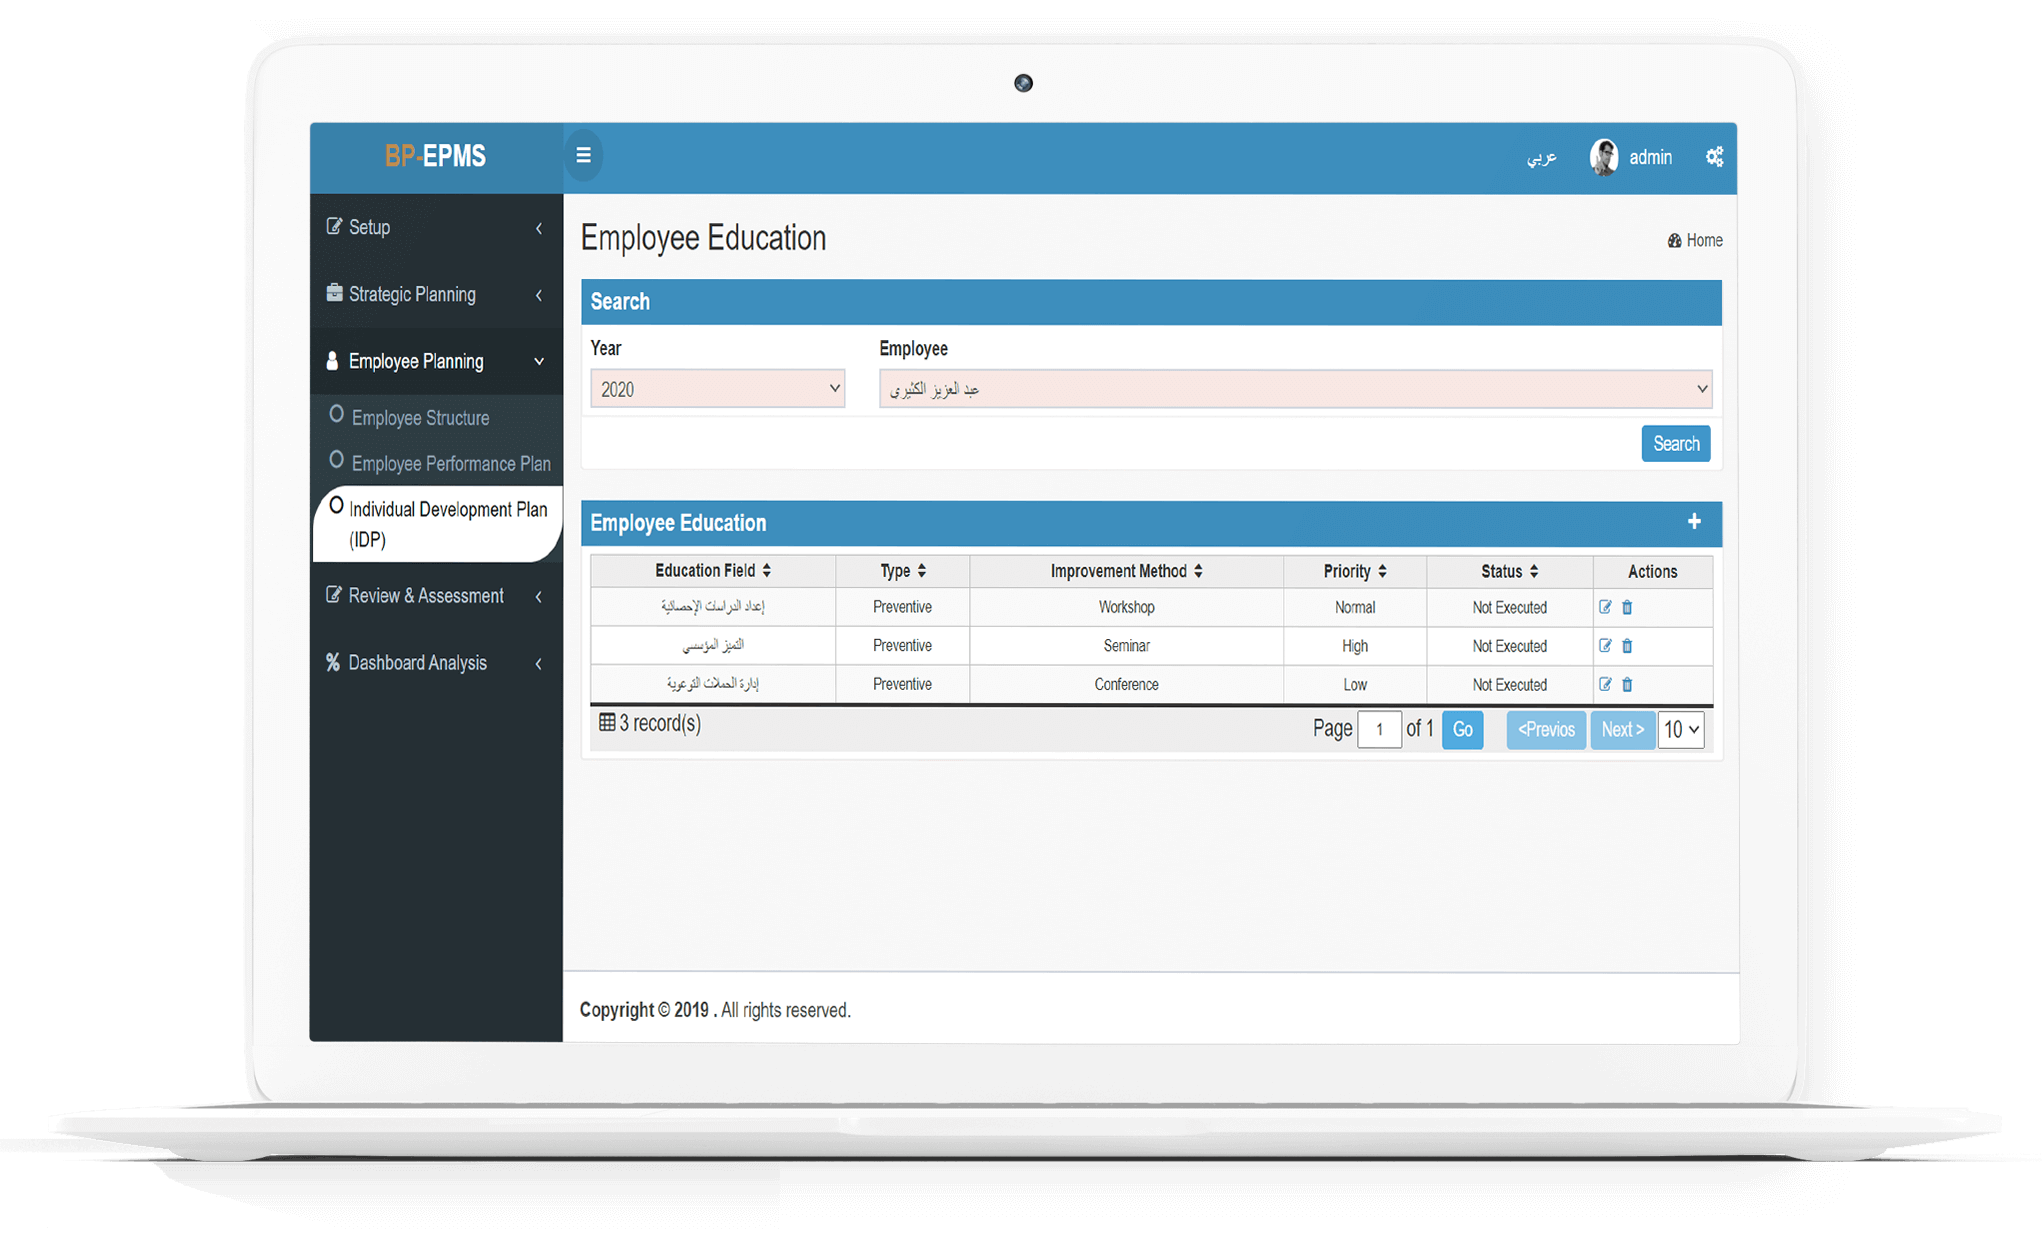This screenshot has width=2042, height=1242.
Task: Expand the Strategic Planning sidebar menu
Action: pos(435,294)
